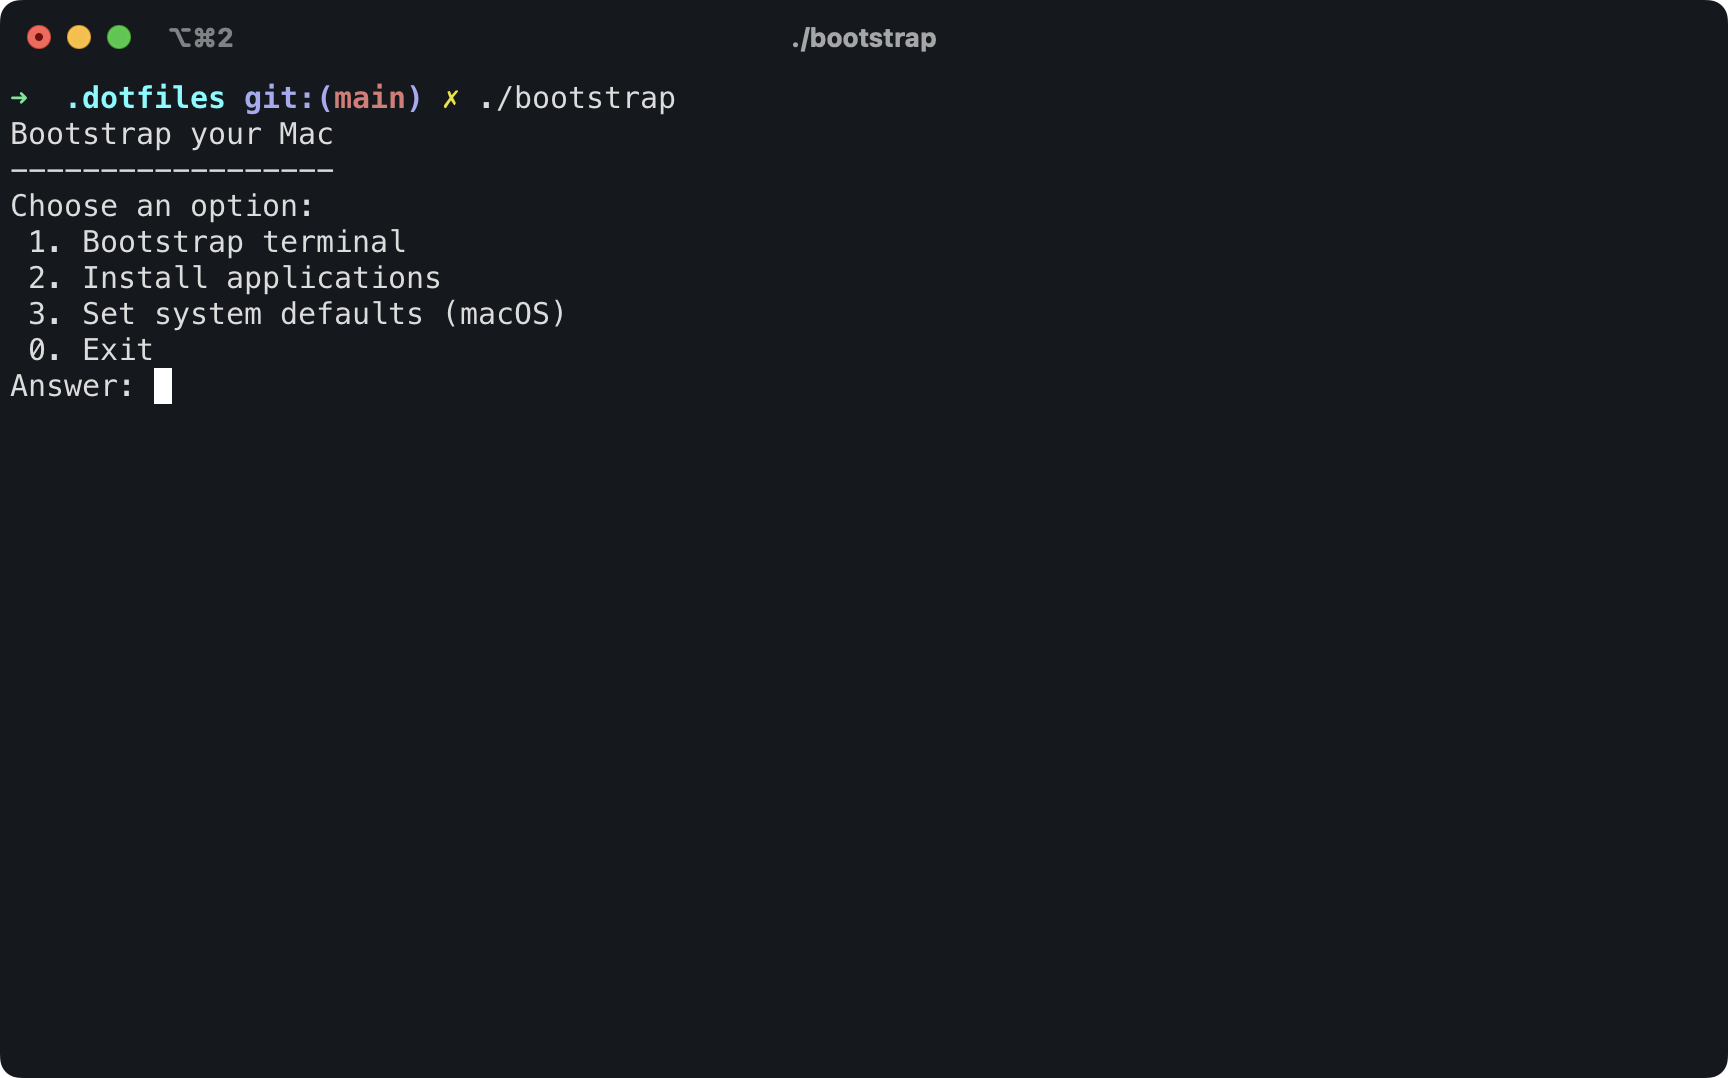Screen dimensions: 1728x1078
Task: Select option 0 Exit
Action: [91, 350]
